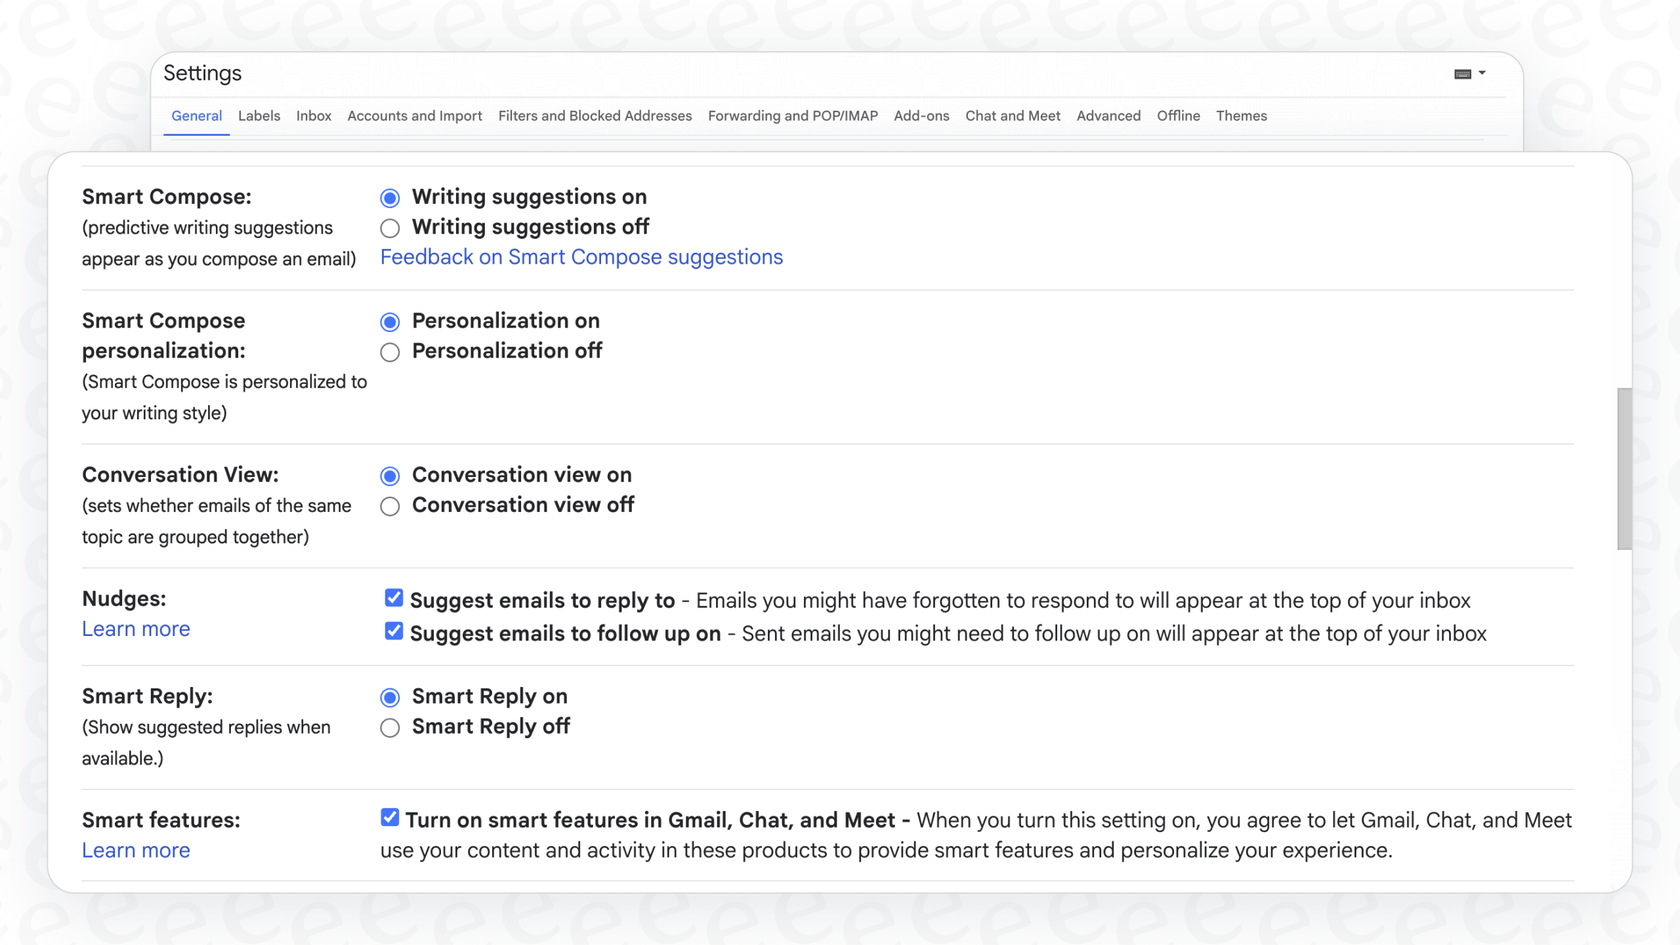
Task: Turn Smart Reply off
Action: tap(390, 728)
